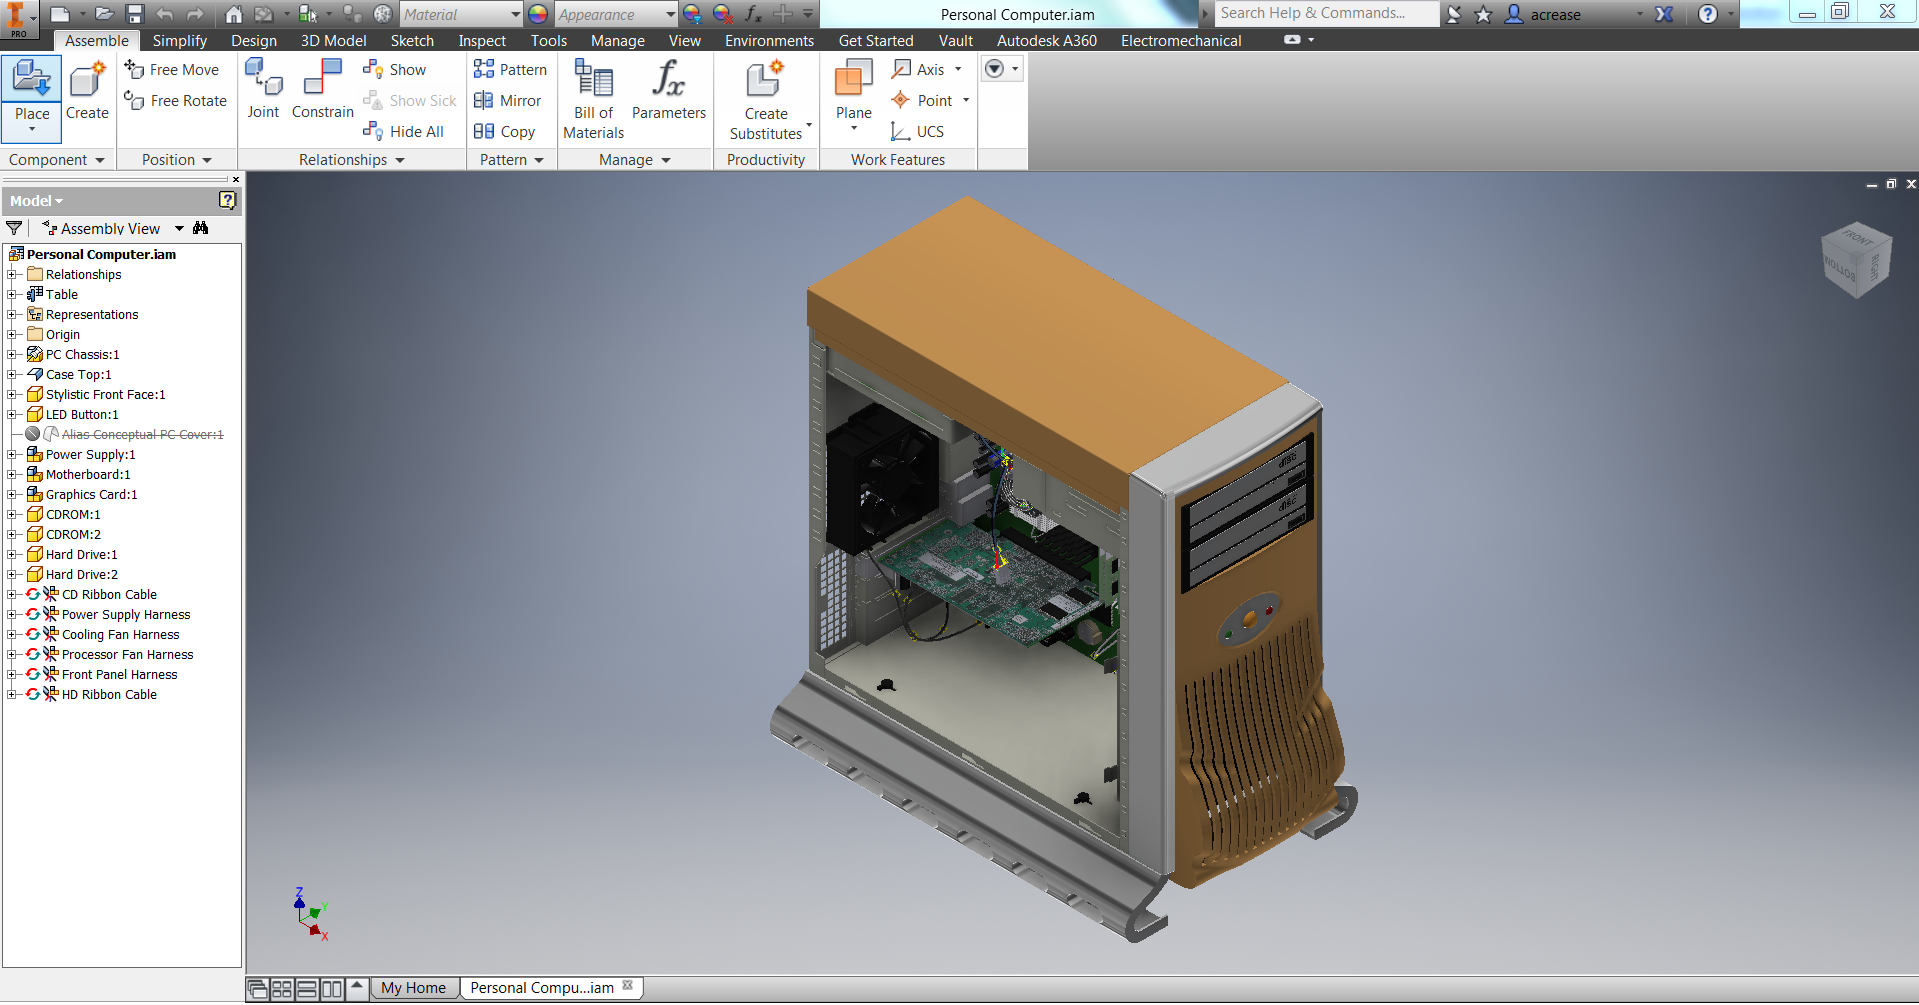The image size is (1919, 1005).
Task: Open the Electromechanical ribbon tab
Action: [1180, 41]
